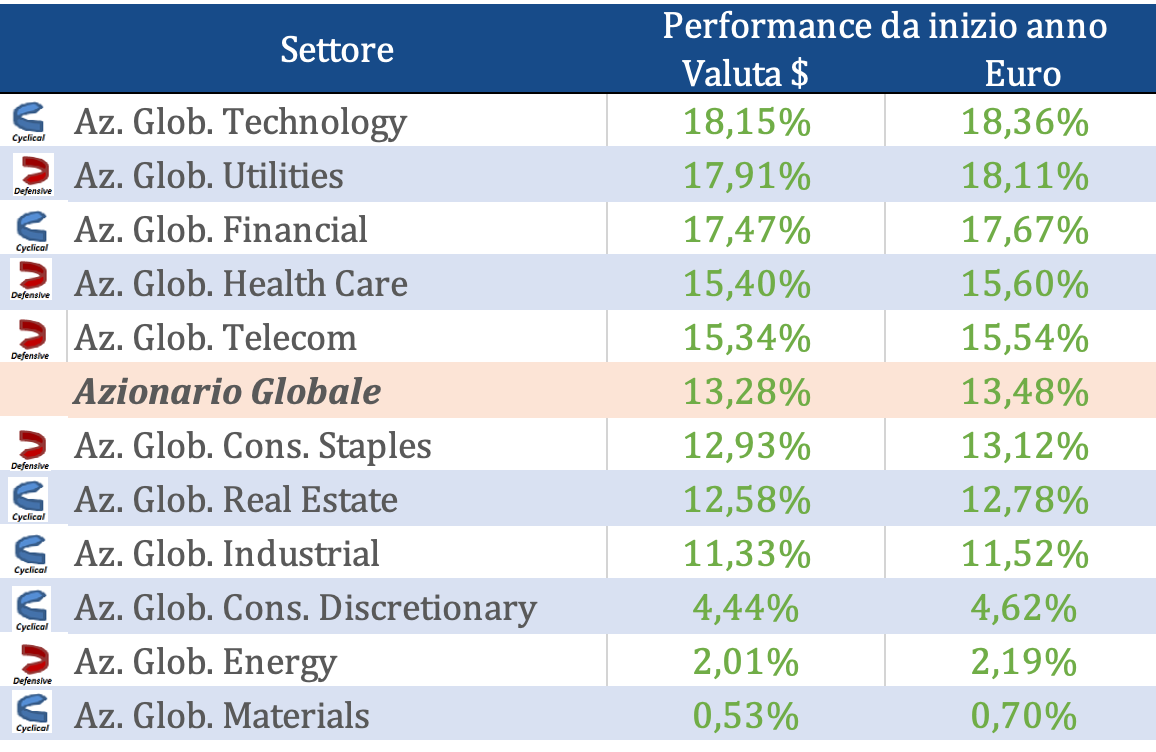Select the Valuta $ column header
Viewport: 1156px width, 752px height.
pyautogui.click(x=745, y=74)
